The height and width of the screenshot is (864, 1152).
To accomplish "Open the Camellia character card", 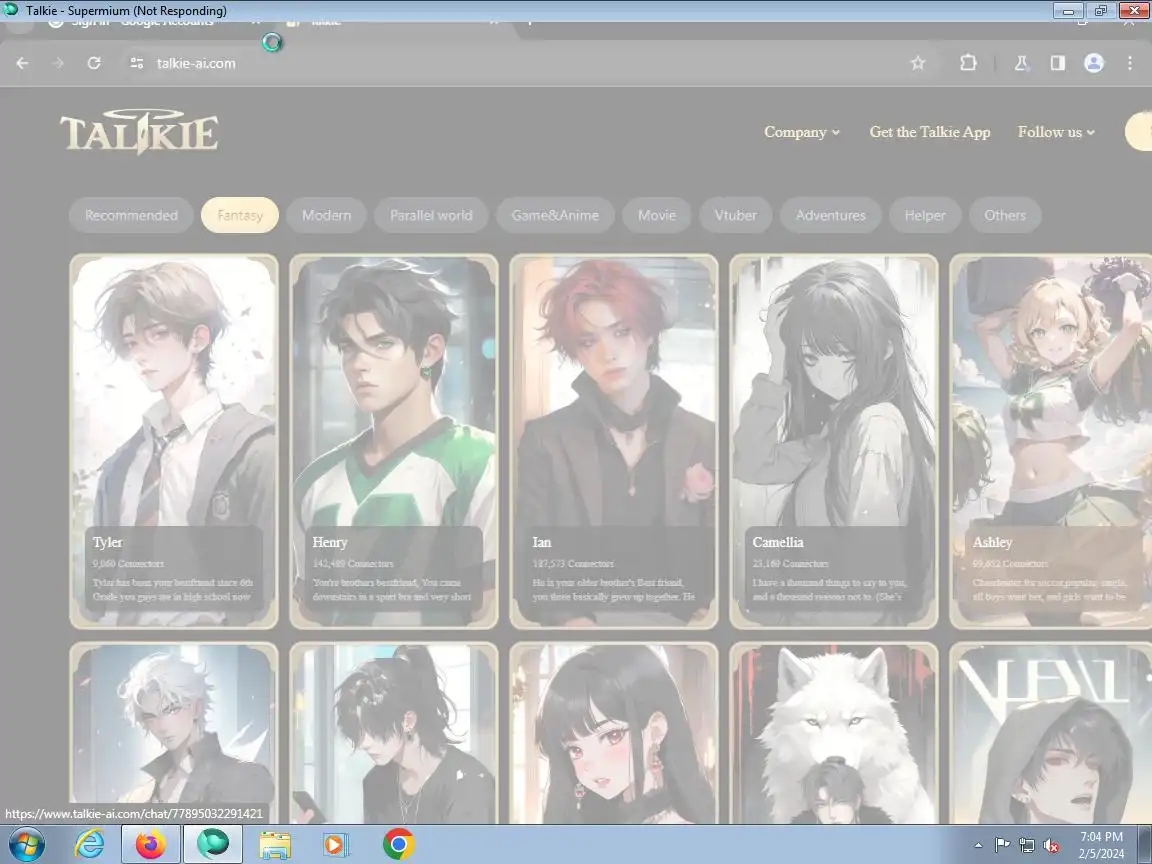I will (x=834, y=441).
